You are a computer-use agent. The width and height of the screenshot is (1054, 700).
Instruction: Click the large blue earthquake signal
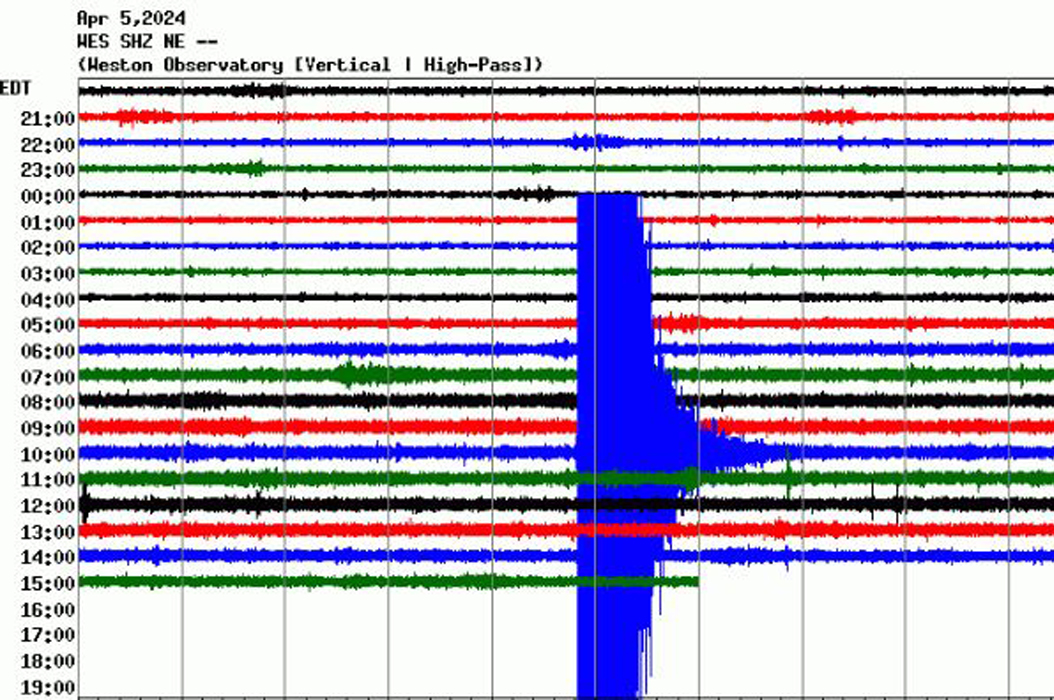[x=610, y=400]
